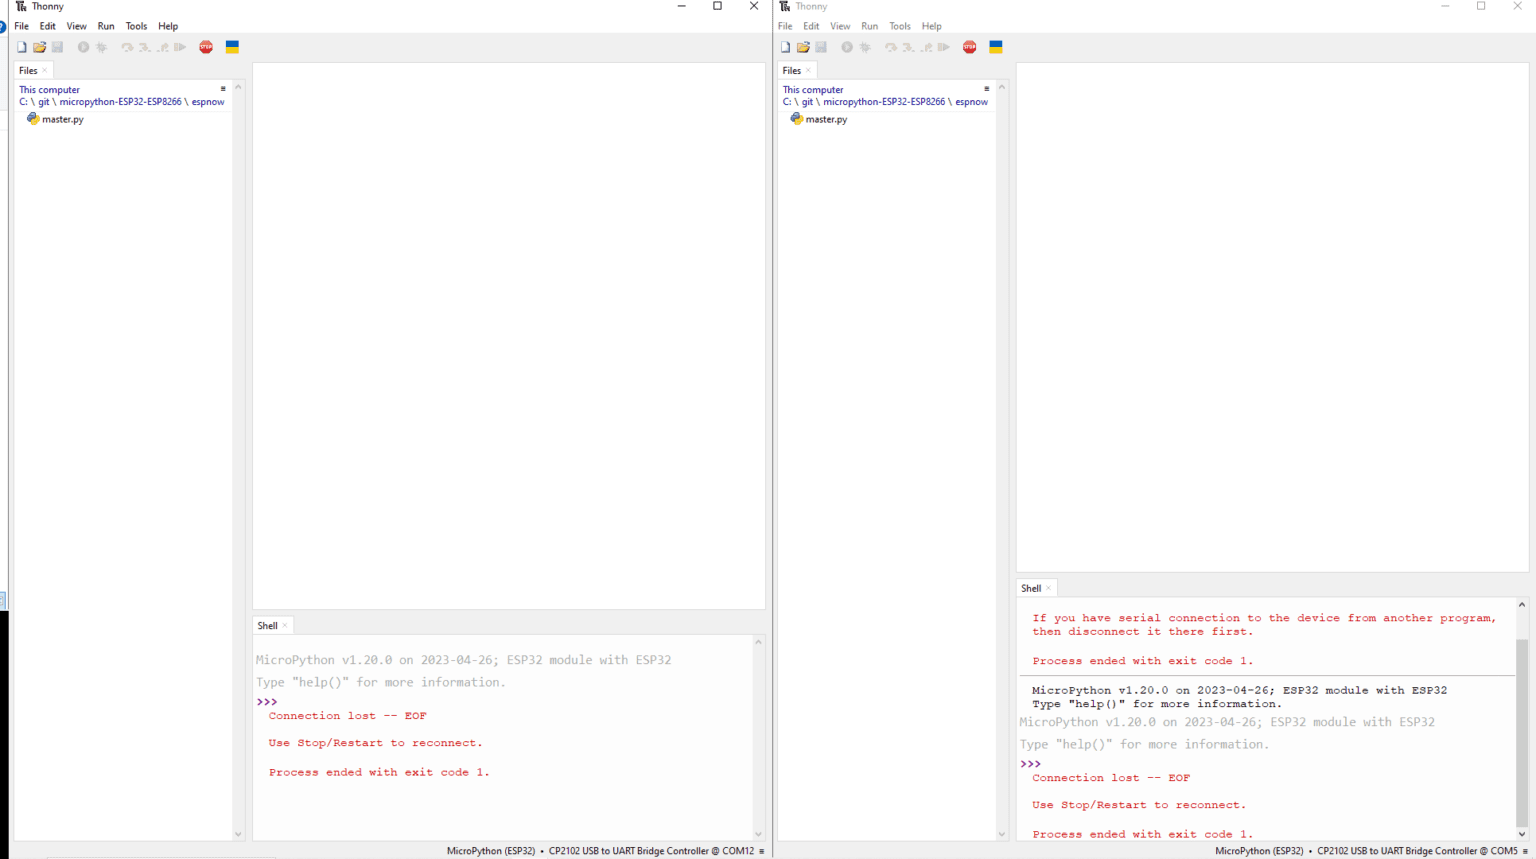Click the 'git' path link in the COM12 window
1536x859 pixels.
(x=44, y=102)
